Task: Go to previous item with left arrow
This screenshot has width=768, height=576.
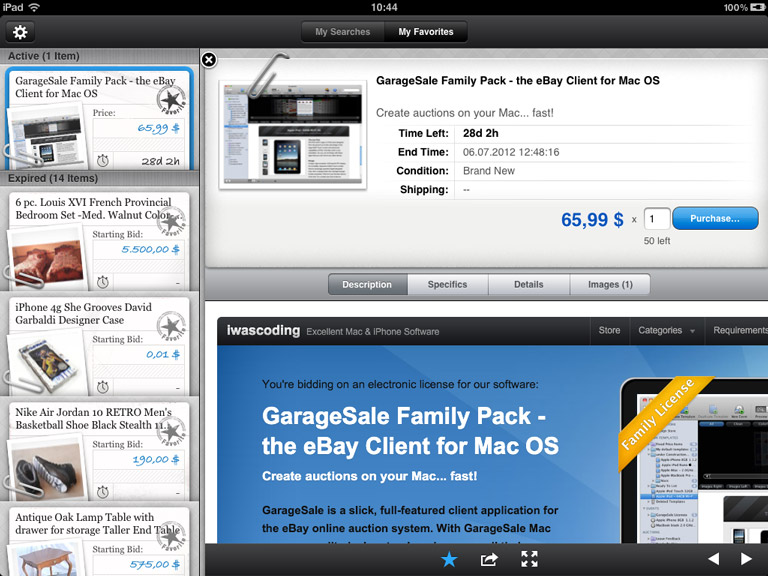Action: point(714,559)
